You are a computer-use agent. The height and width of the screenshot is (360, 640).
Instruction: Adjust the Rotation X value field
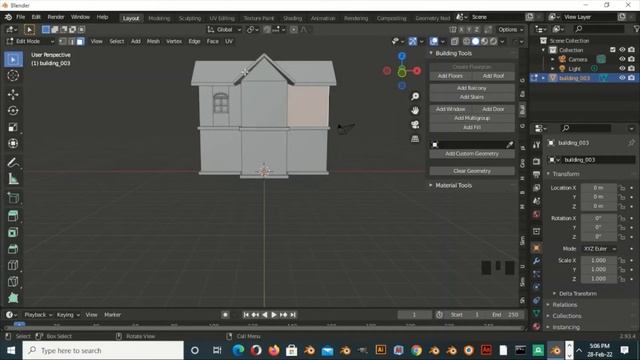598,218
